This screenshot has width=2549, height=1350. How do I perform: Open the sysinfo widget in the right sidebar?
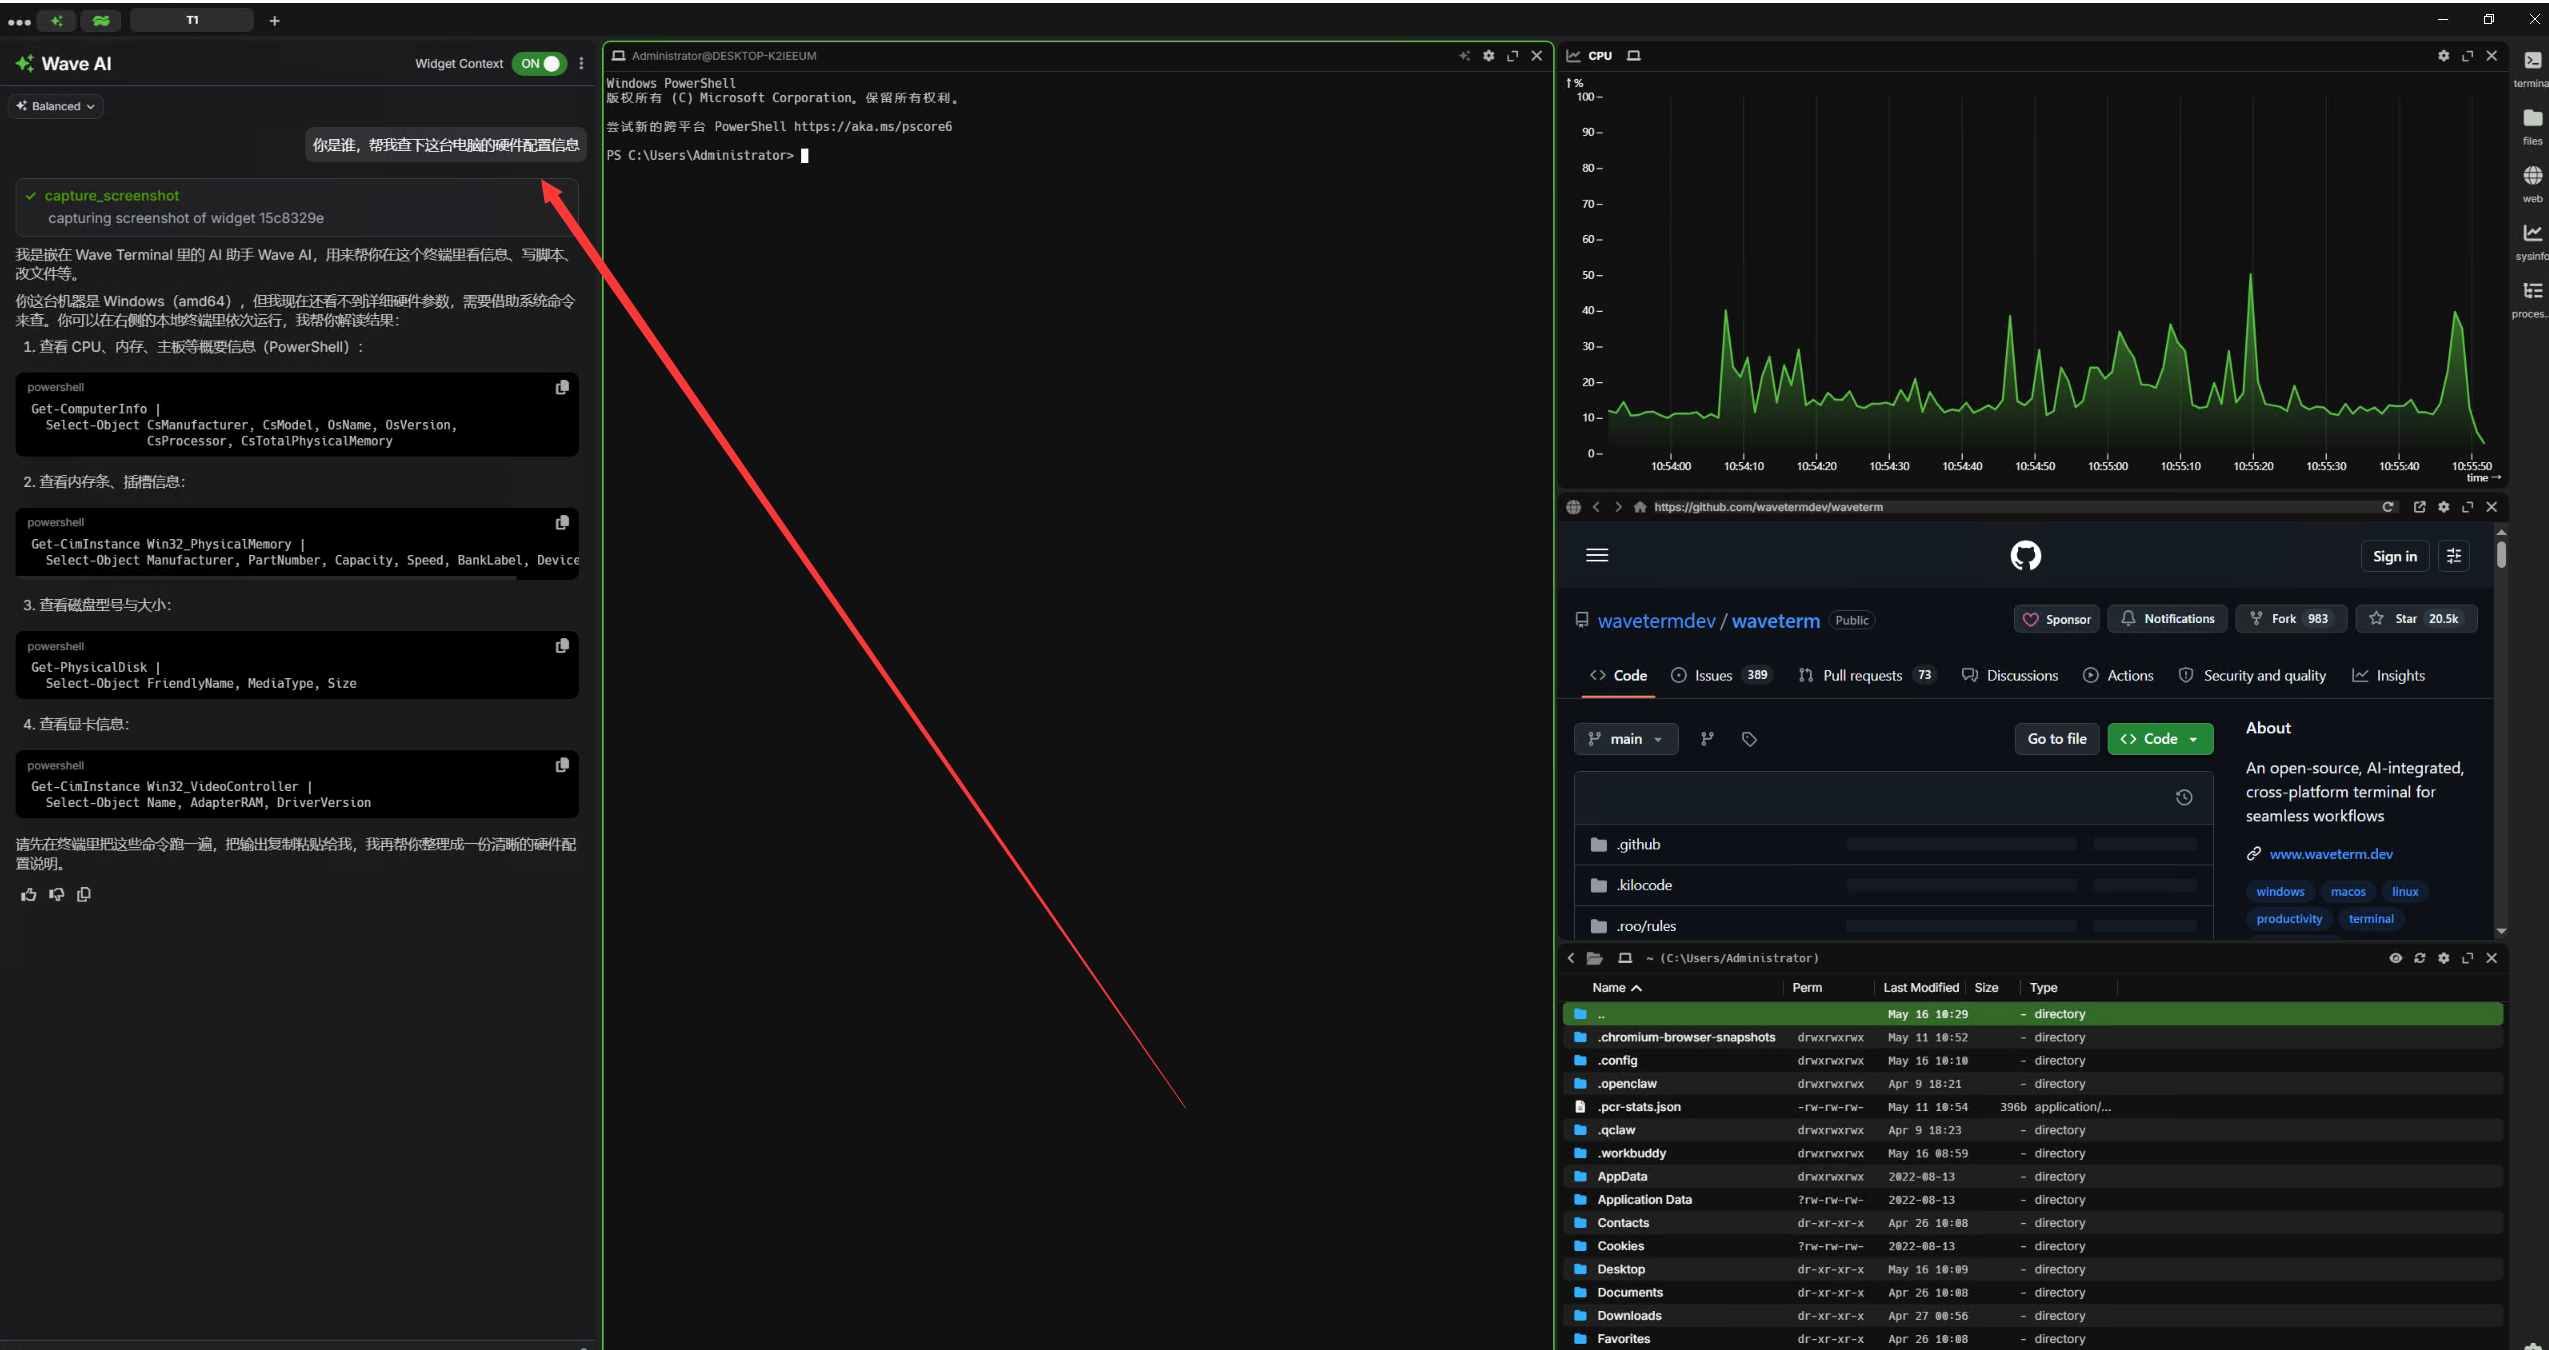2532,241
